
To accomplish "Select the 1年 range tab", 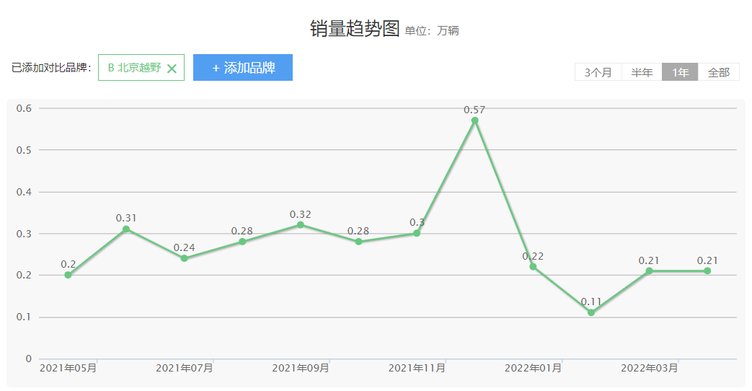I will (680, 72).
